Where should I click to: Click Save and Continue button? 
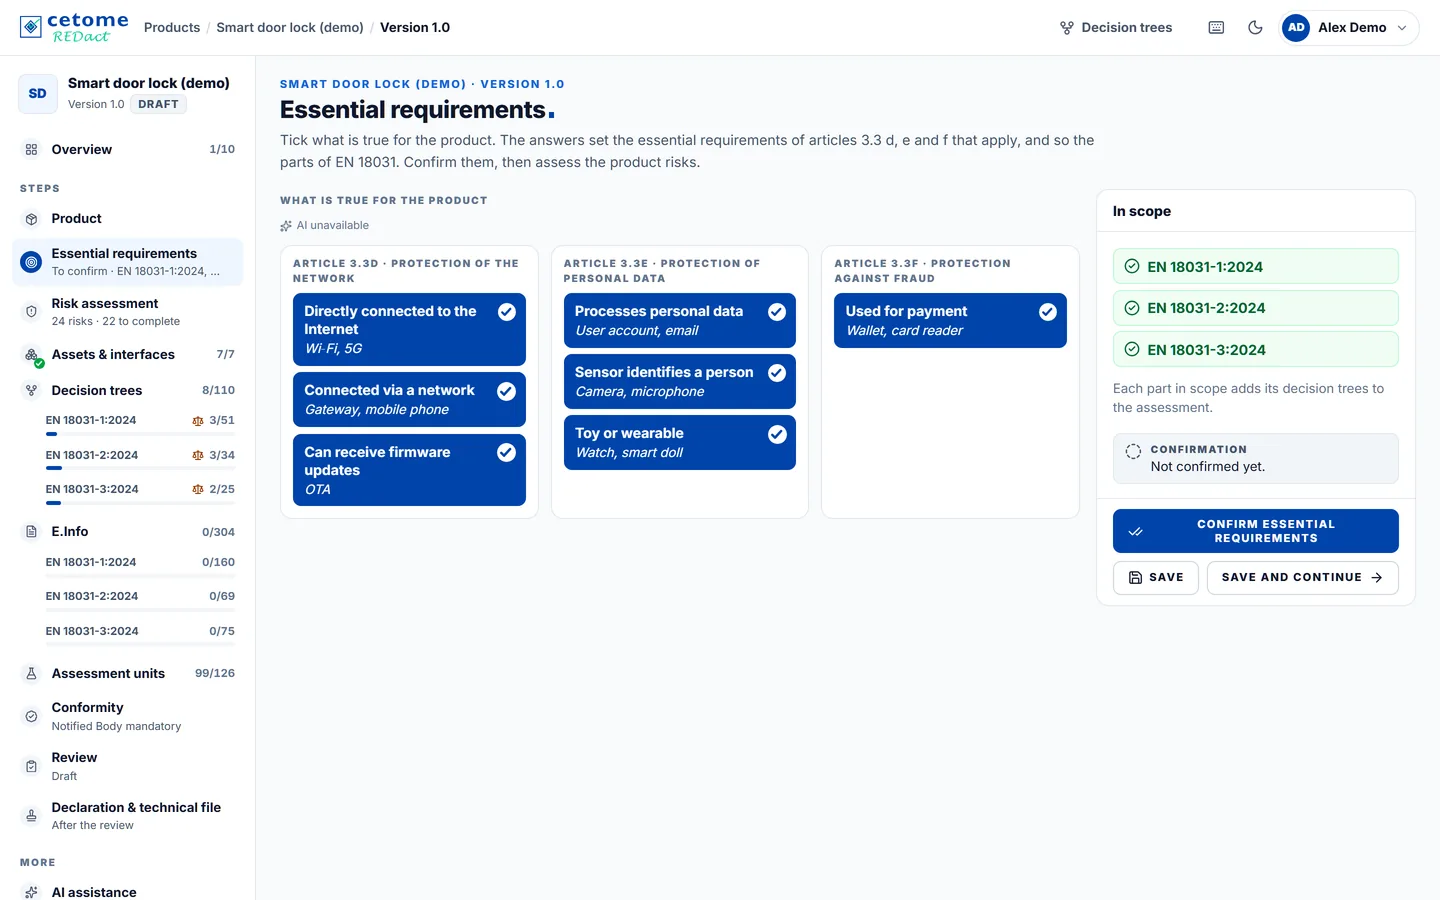pyautogui.click(x=1302, y=578)
